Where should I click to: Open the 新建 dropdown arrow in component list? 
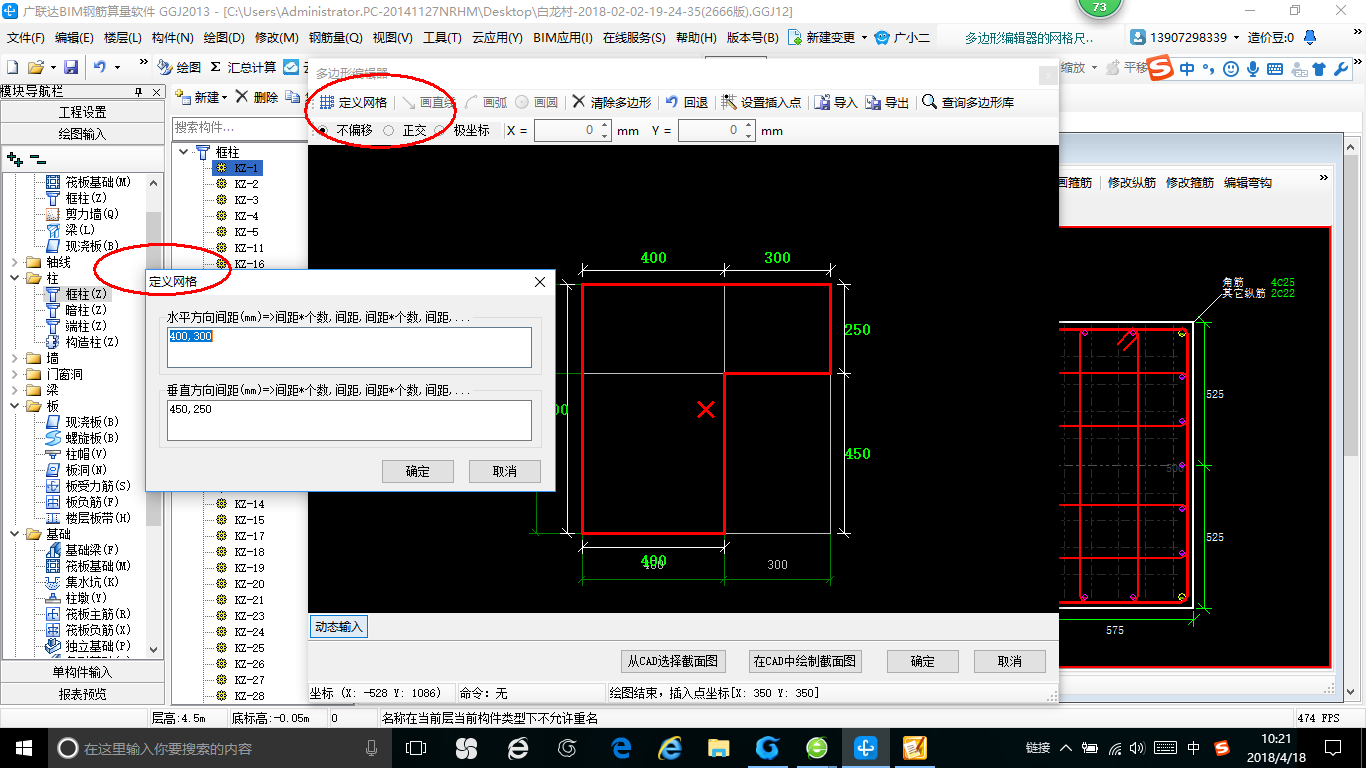click(224, 98)
